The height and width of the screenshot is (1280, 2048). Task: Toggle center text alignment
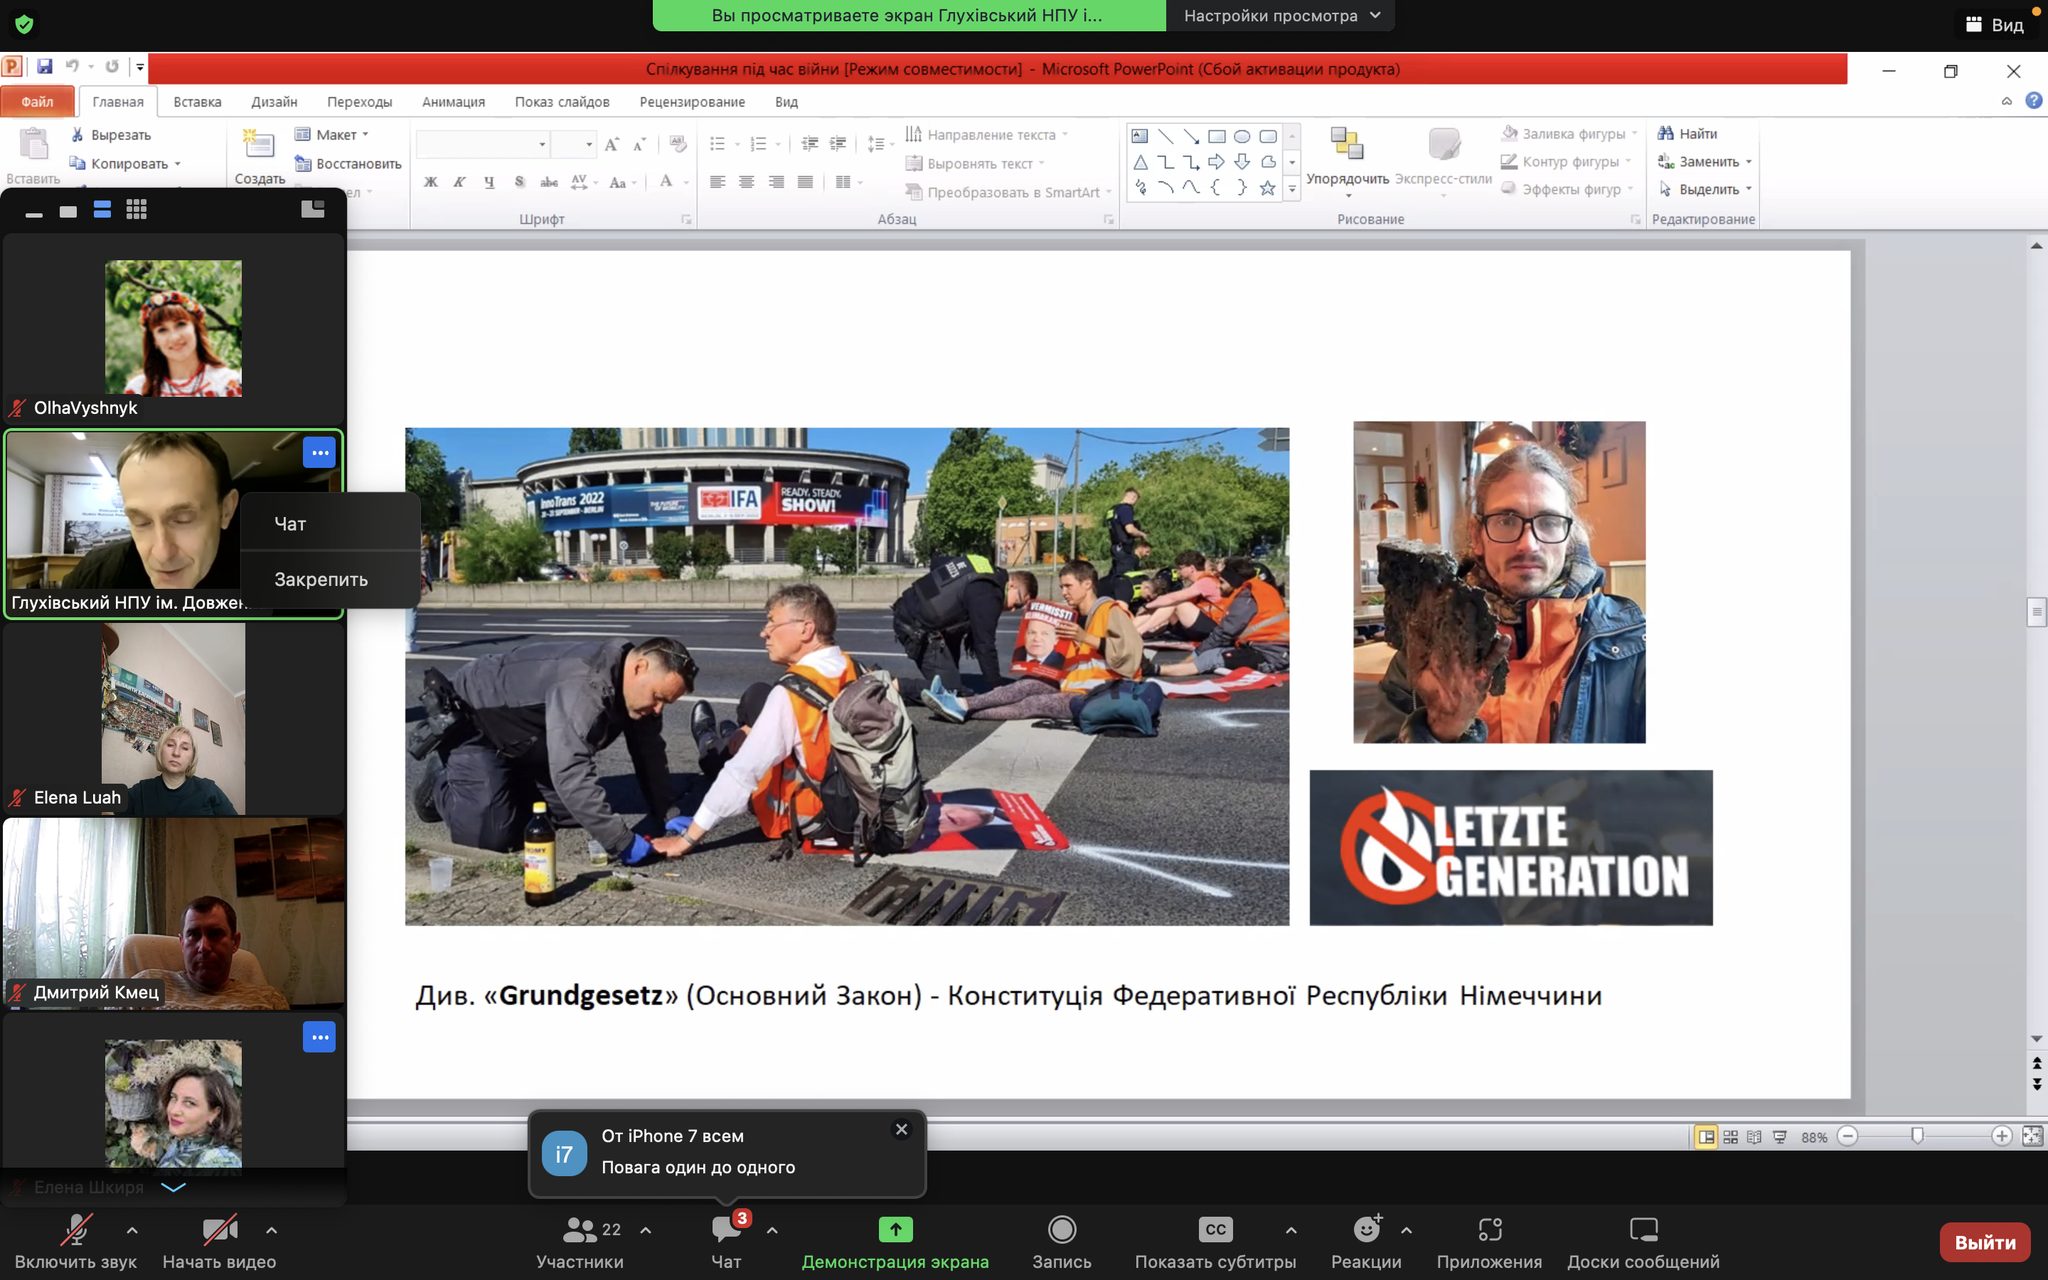(x=747, y=182)
